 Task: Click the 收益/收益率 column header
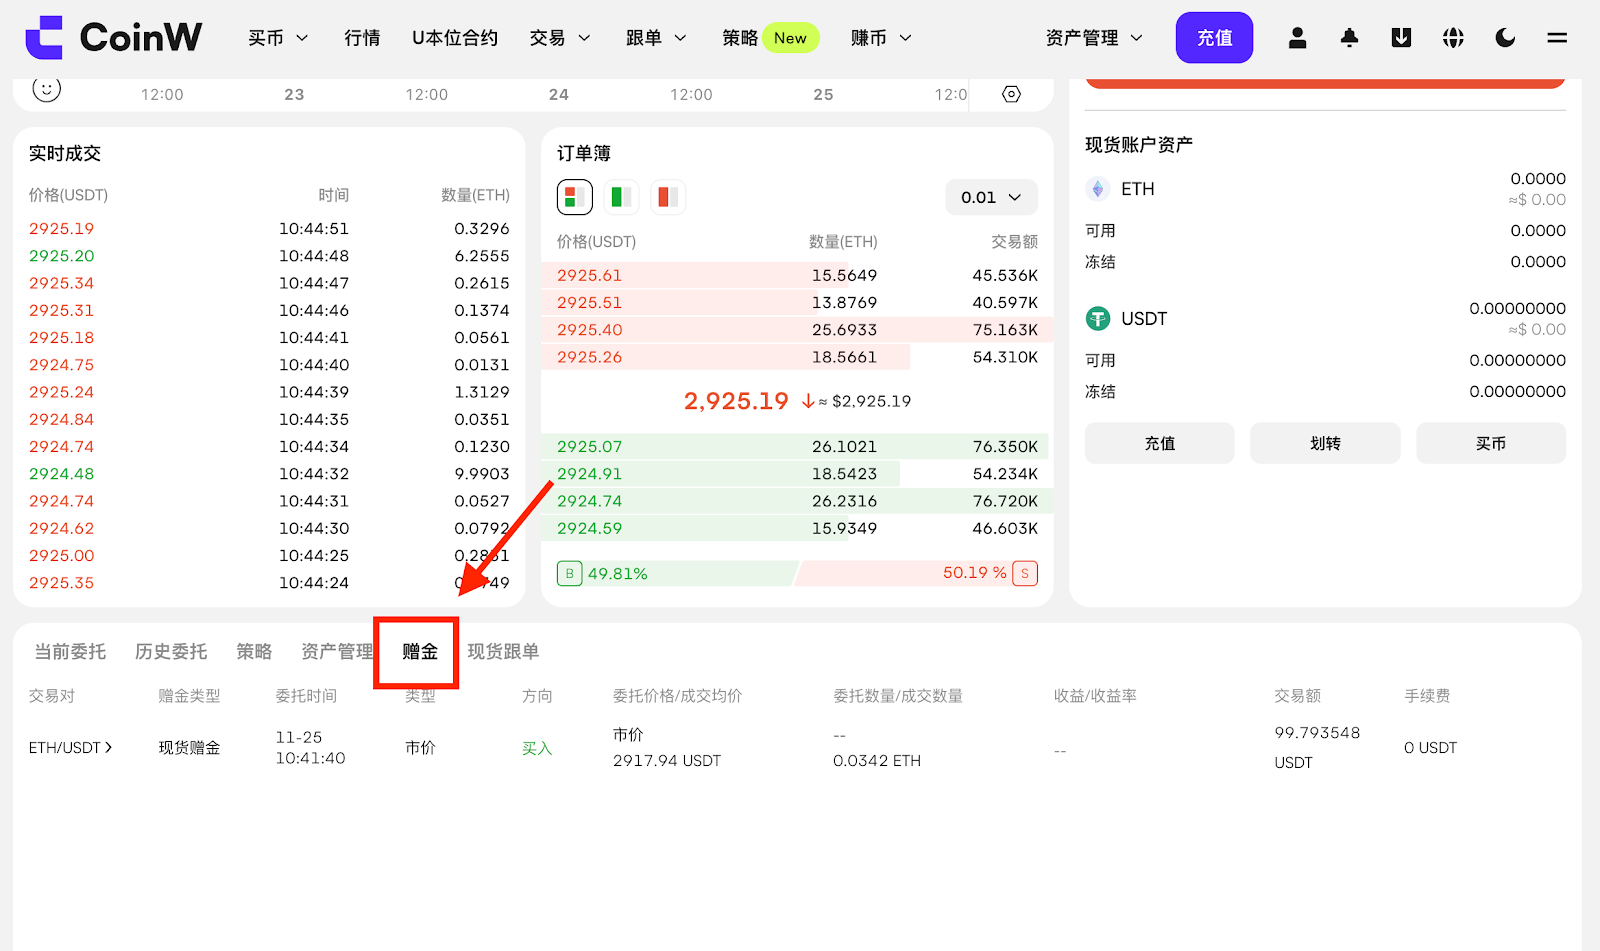point(1095,696)
